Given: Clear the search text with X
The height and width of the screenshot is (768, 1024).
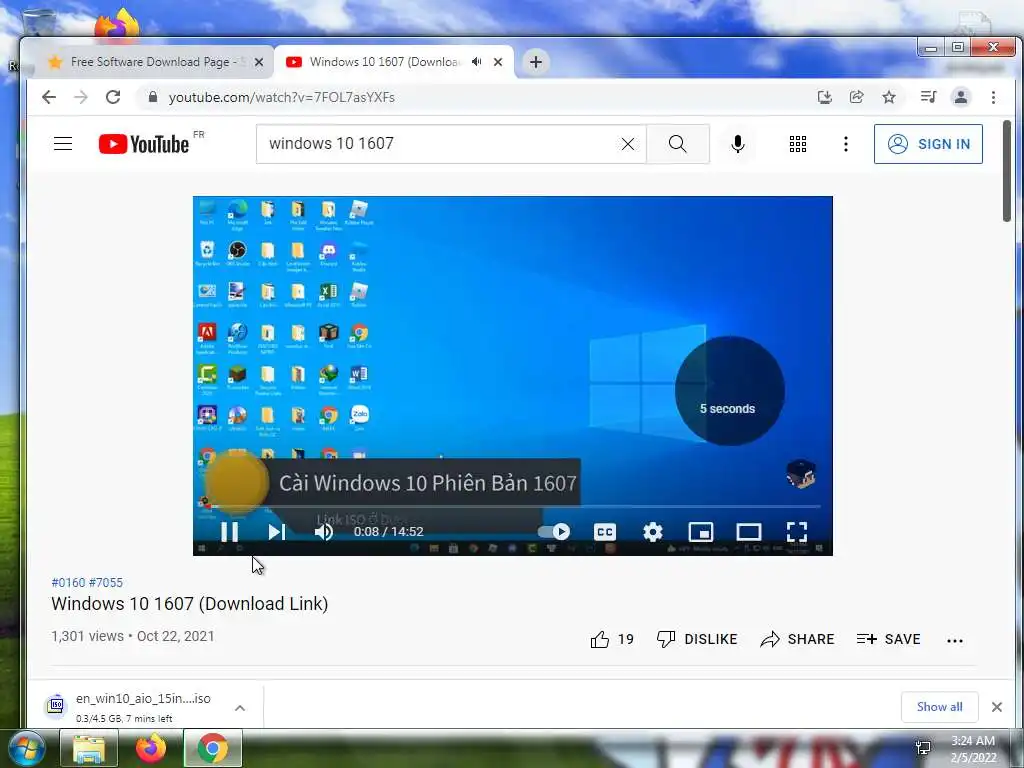Looking at the screenshot, I should click(x=628, y=144).
